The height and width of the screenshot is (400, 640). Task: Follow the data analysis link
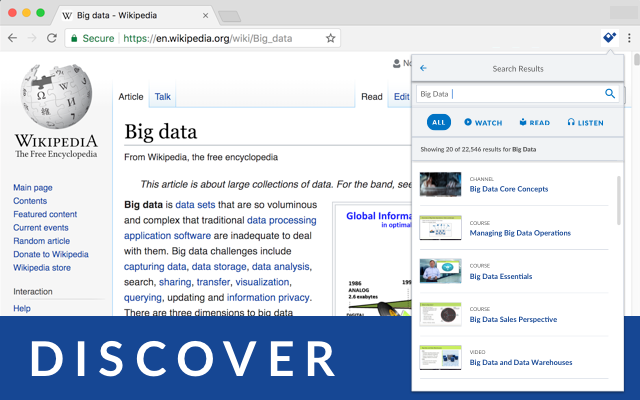pos(280,267)
